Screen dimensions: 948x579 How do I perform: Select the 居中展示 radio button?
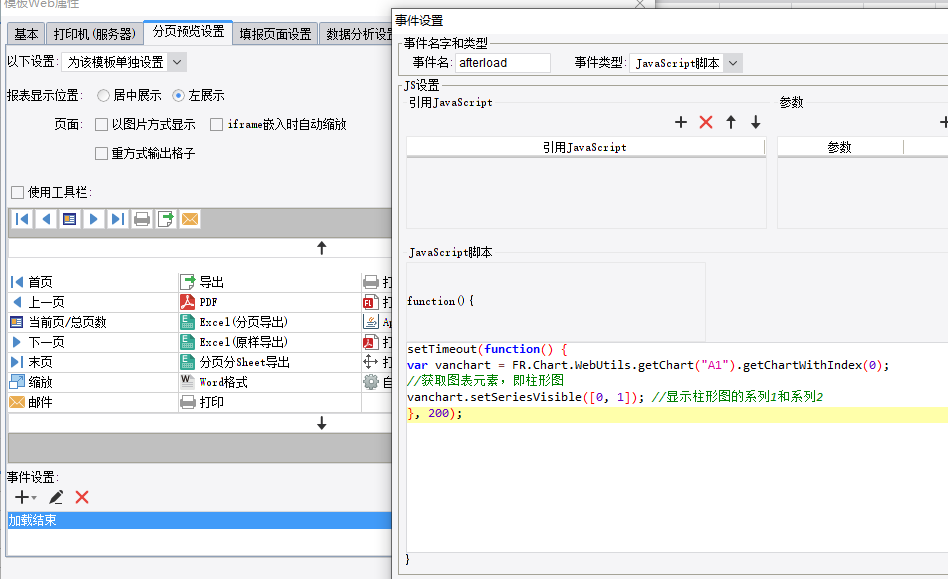point(103,95)
